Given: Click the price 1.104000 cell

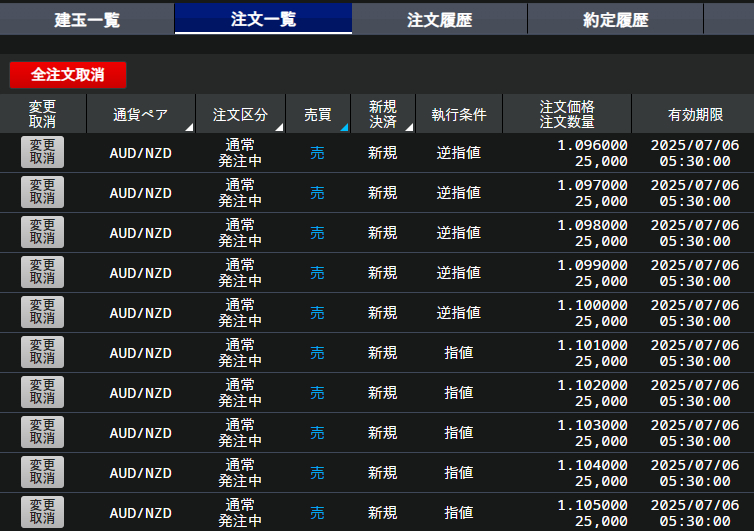Looking at the screenshot, I should pos(592,465).
